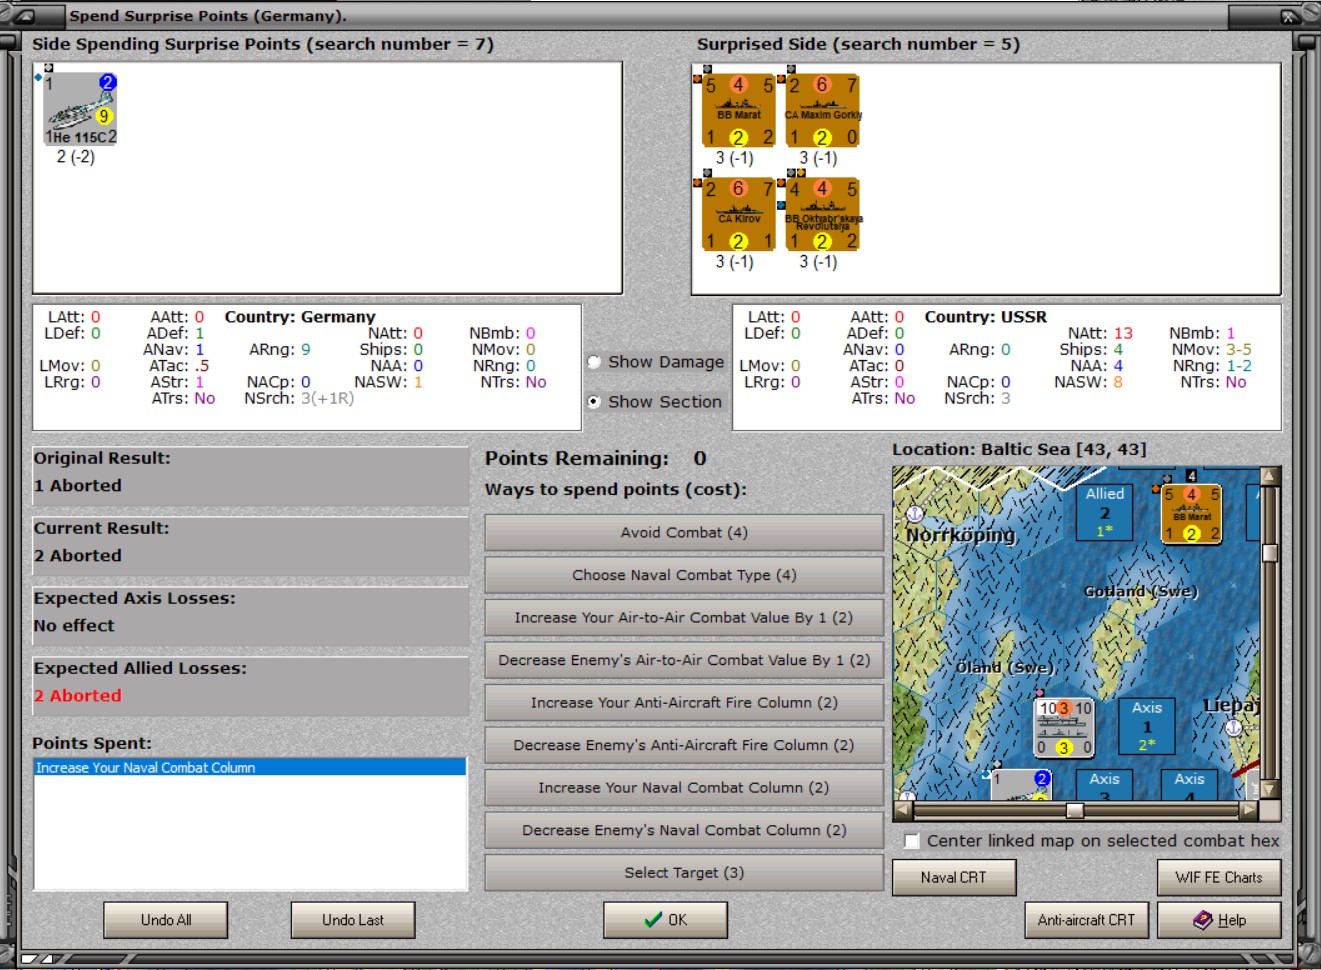Click the Axis 1 sea box on map
The image size is (1321, 970).
(x=1147, y=727)
